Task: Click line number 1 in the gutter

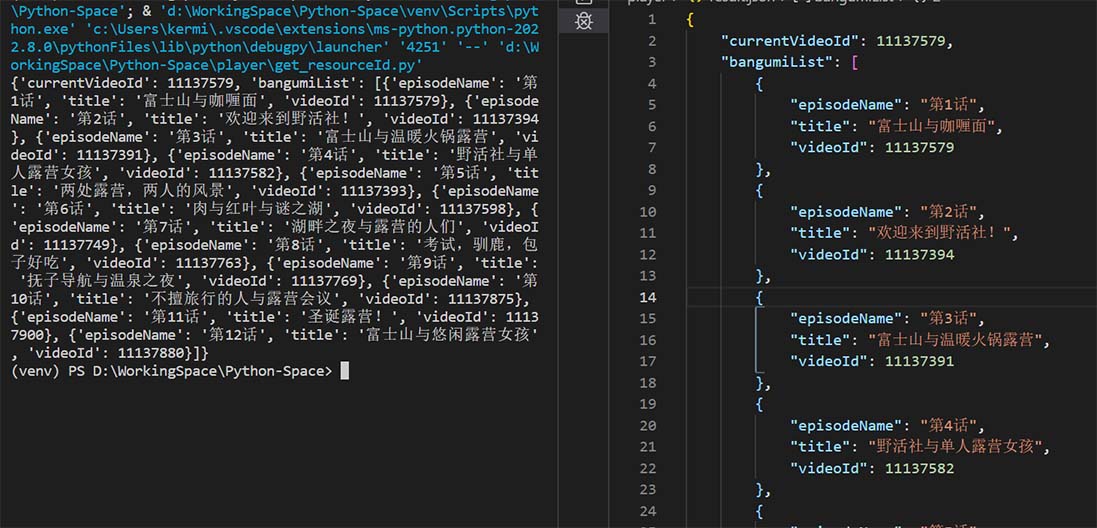Action: 653,20
